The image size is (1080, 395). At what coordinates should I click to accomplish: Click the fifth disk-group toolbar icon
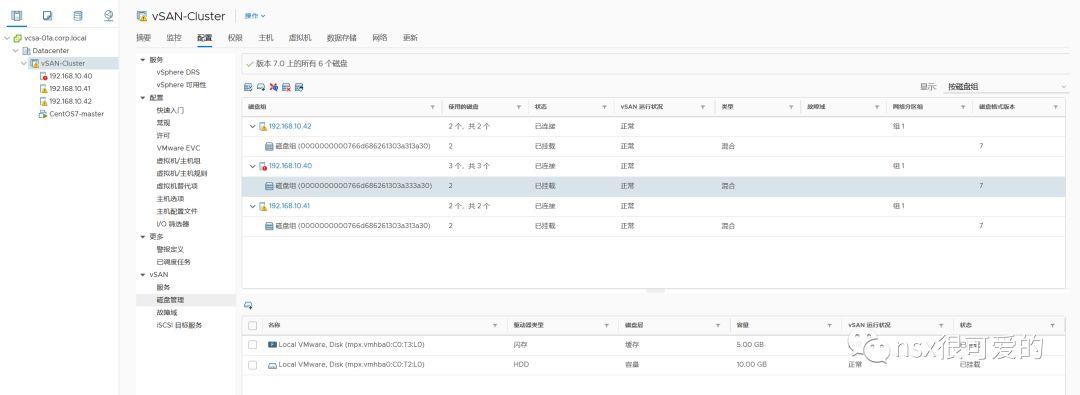(x=299, y=88)
